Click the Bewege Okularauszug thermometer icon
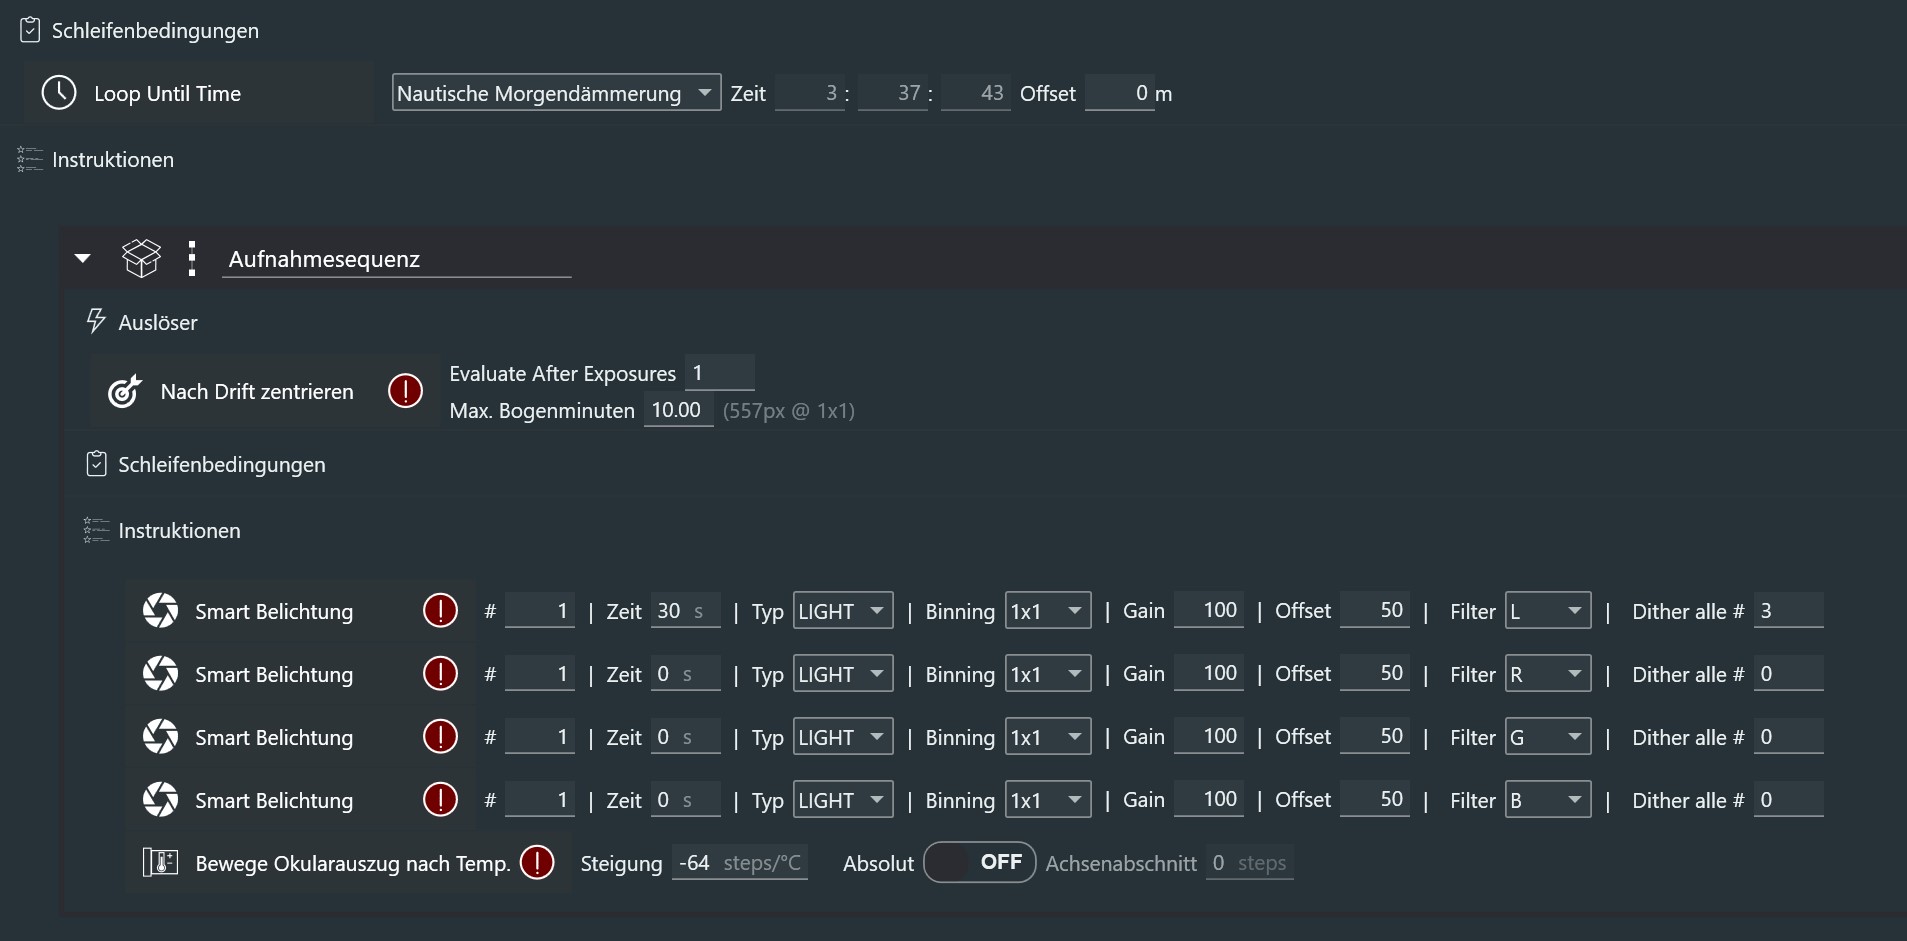This screenshot has height=941, width=1907. tap(160, 862)
